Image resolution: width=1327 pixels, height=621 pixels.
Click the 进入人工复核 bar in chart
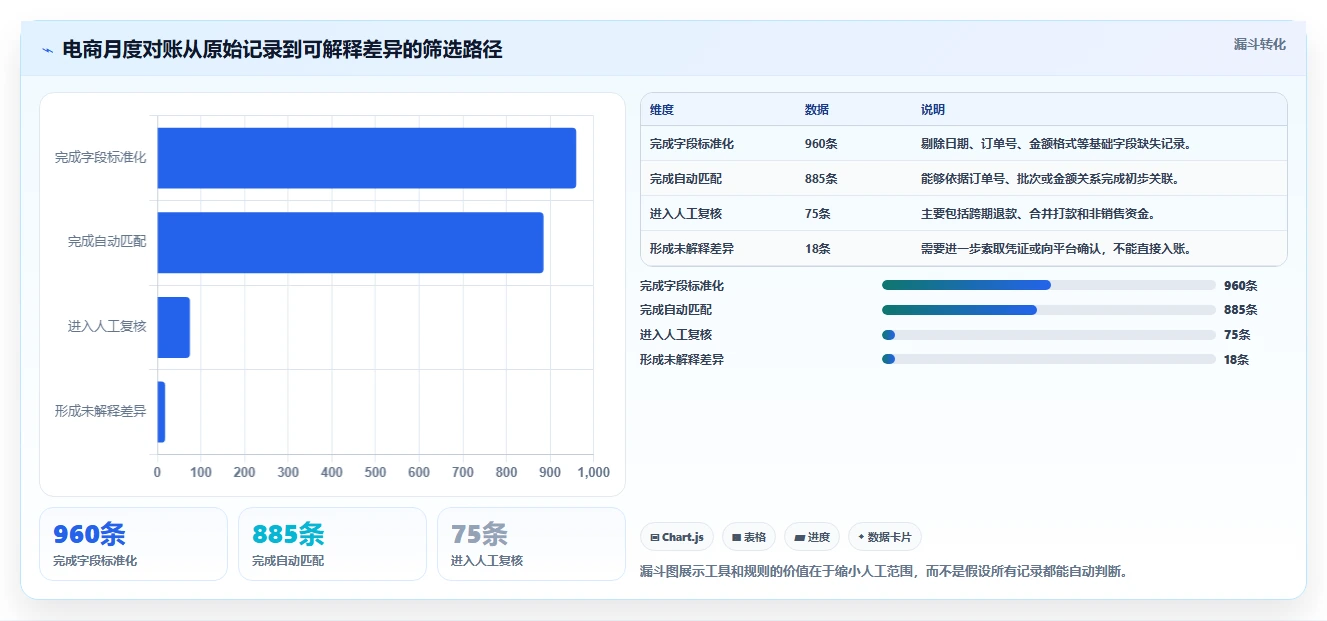pyautogui.click(x=173, y=327)
